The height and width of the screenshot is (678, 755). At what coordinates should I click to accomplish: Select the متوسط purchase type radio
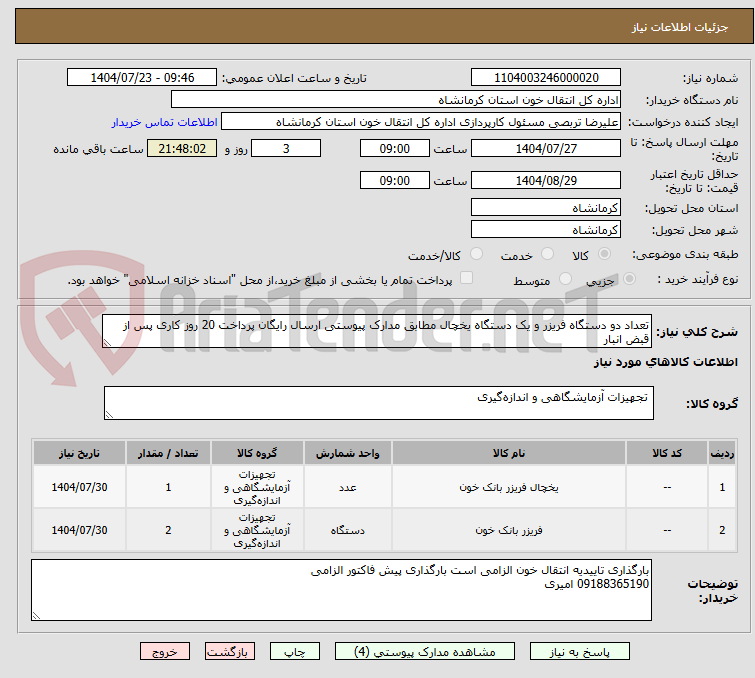coord(567,280)
